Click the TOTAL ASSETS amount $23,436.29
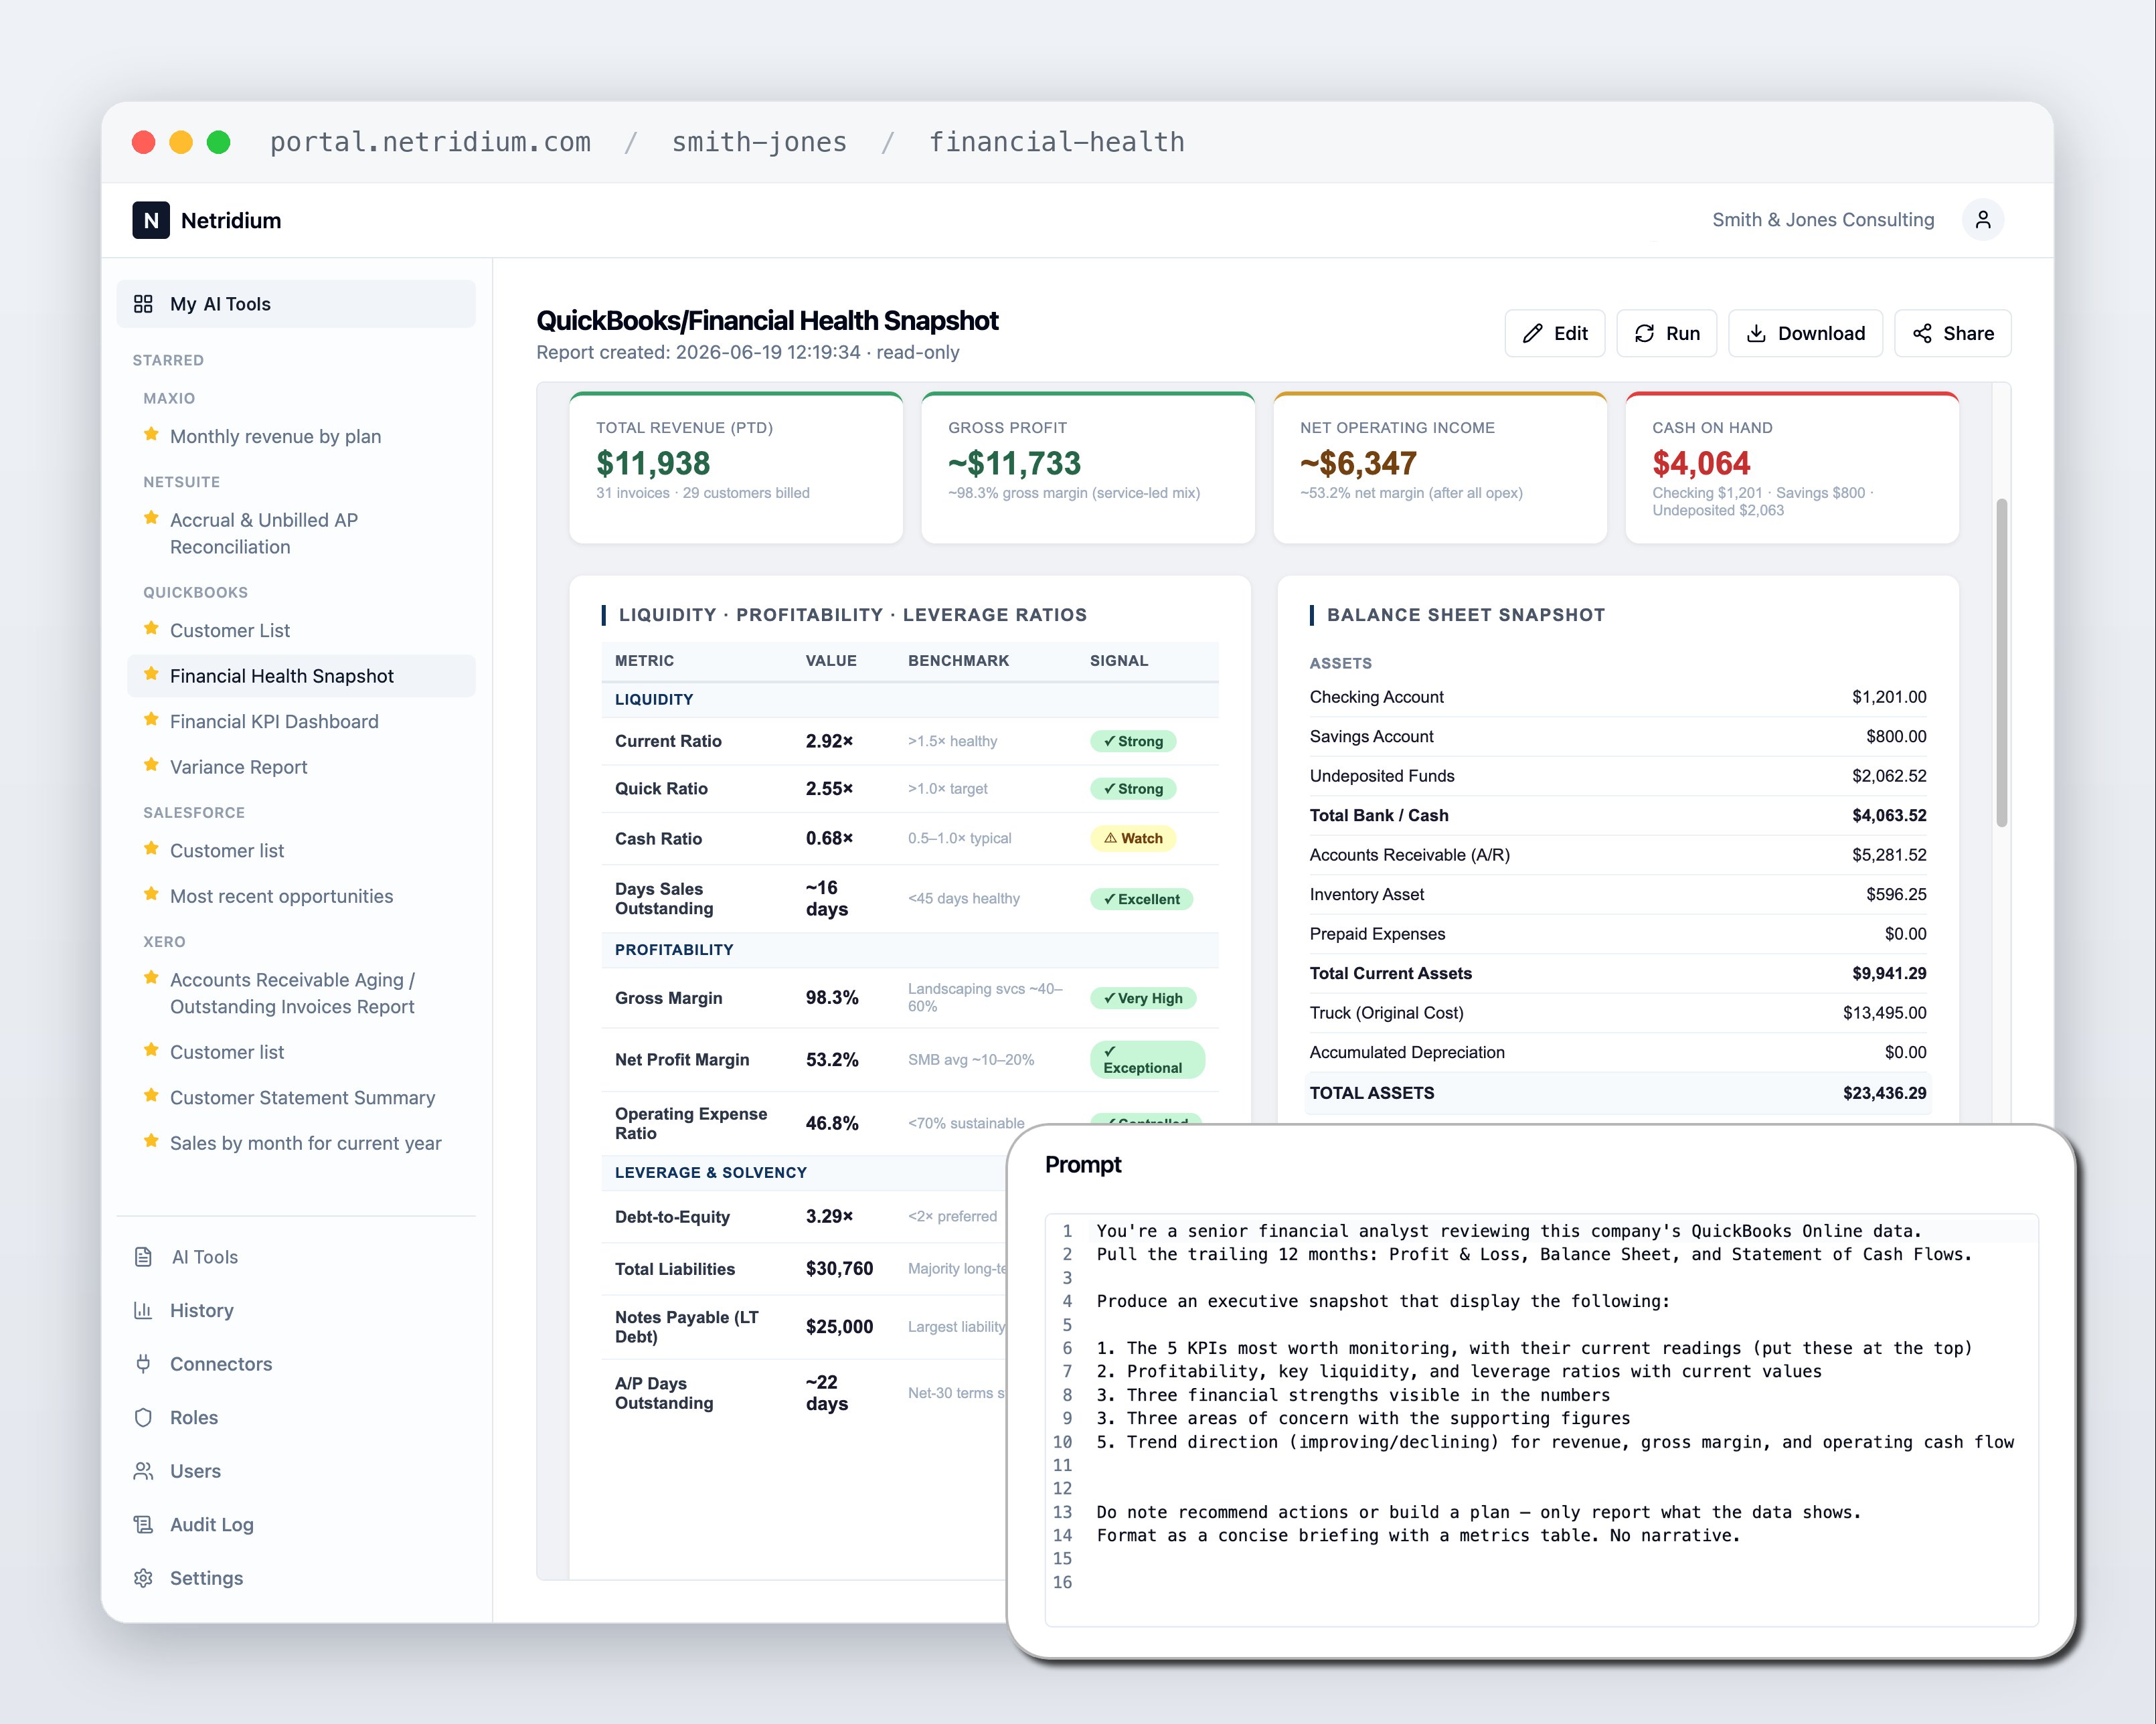The image size is (2156, 1724). tap(1884, 1093)
